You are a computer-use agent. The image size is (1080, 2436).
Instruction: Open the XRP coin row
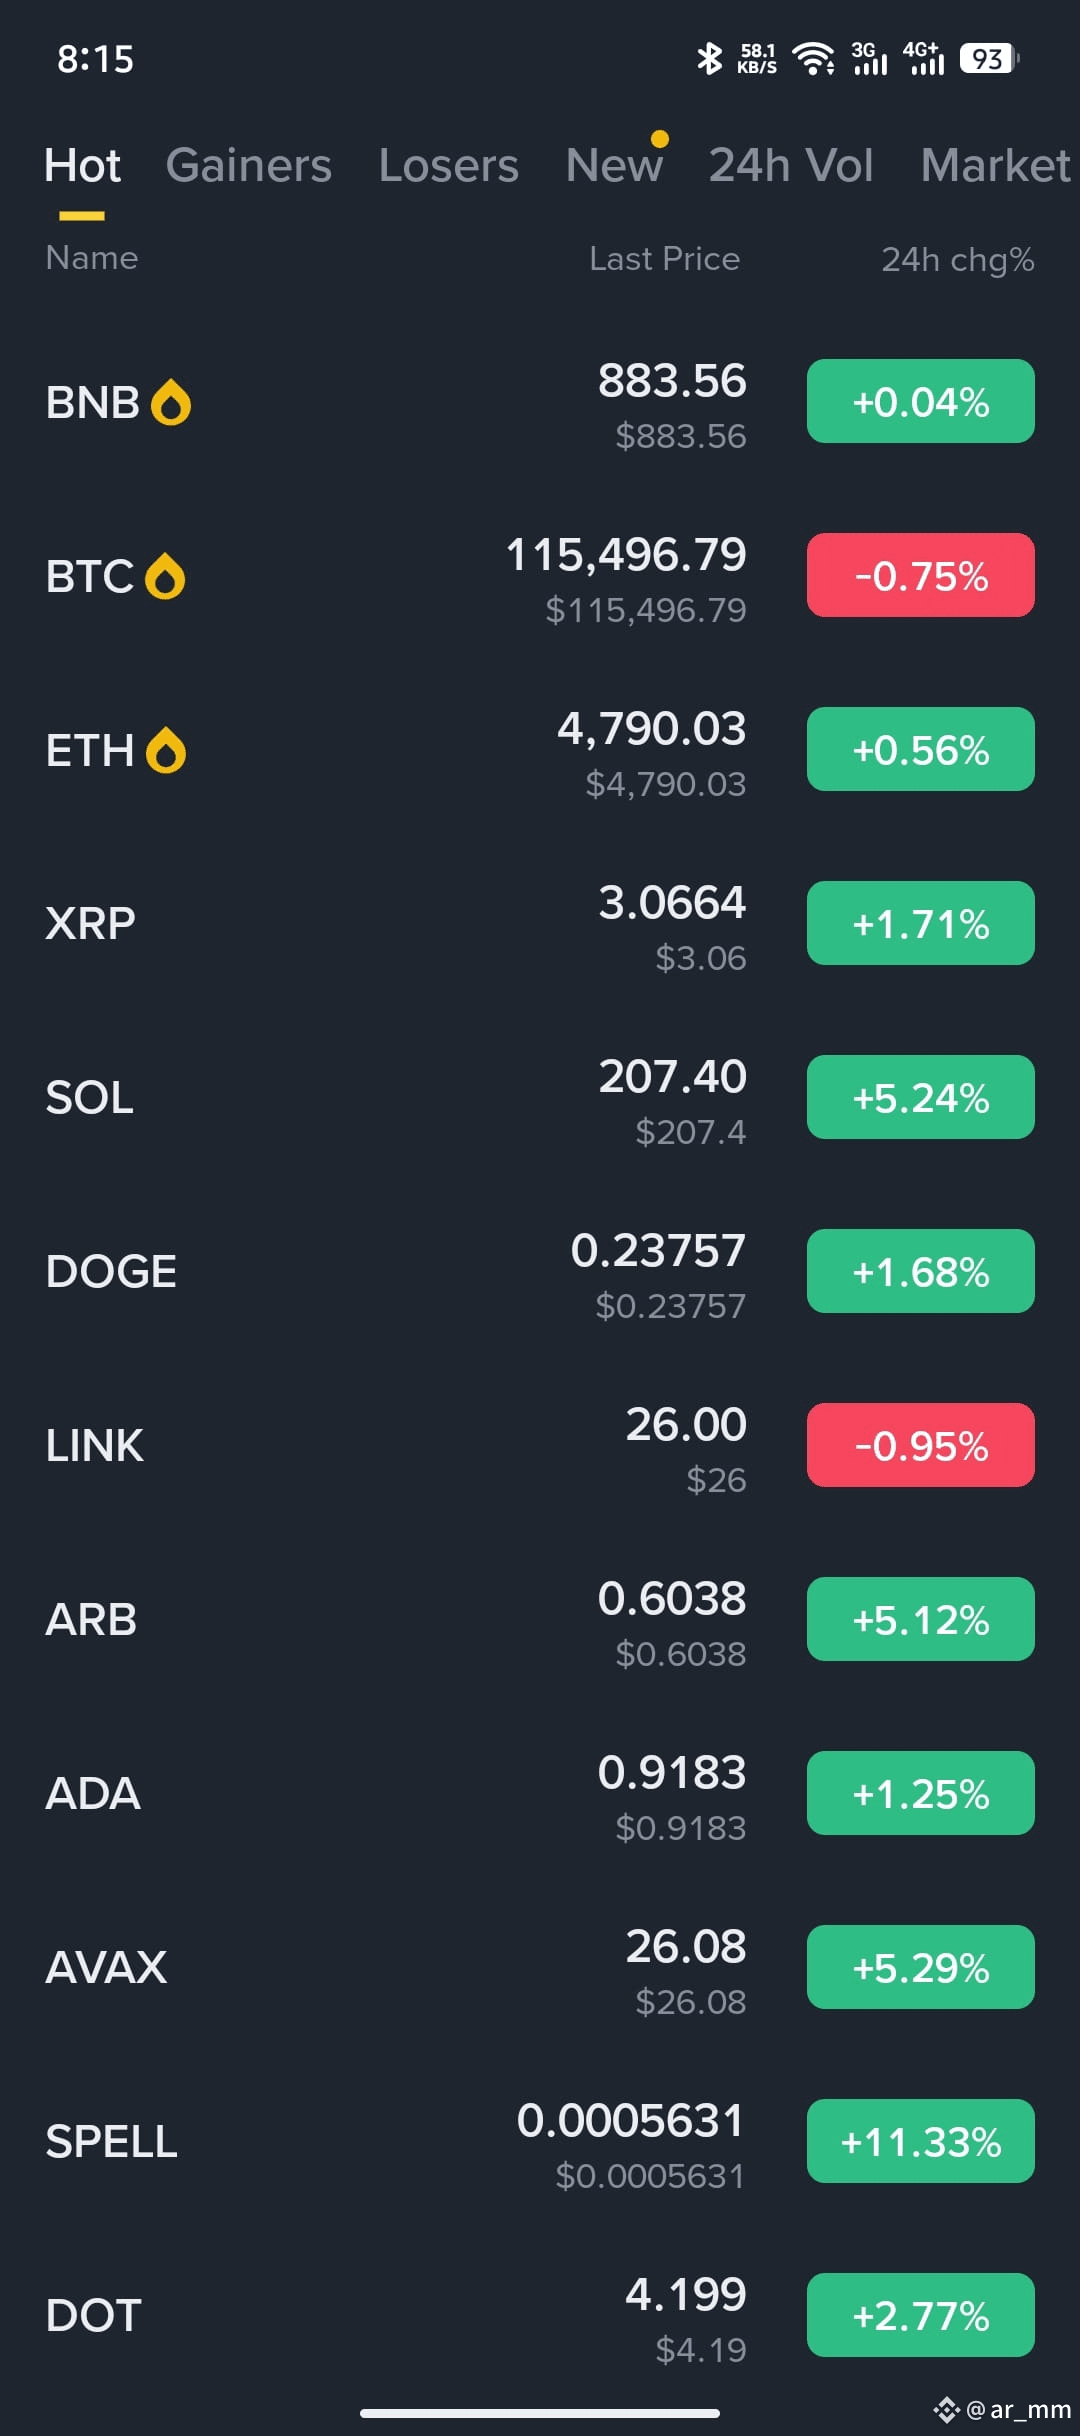540,923
